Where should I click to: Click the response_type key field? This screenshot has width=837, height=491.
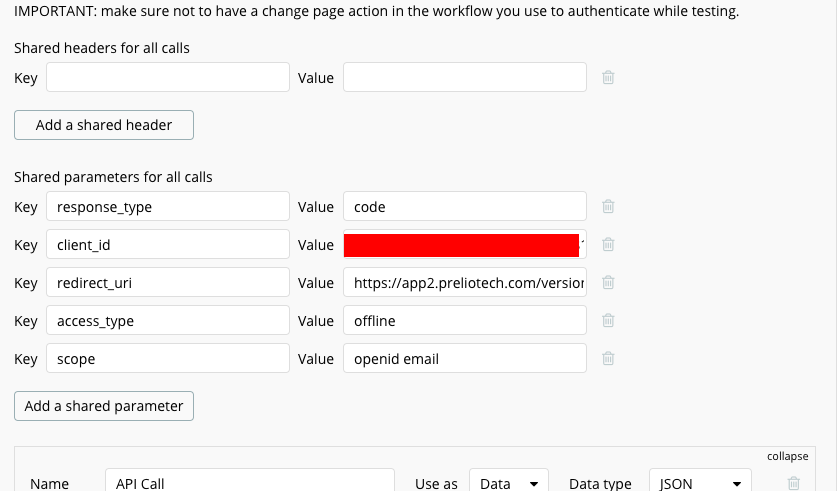167,207
